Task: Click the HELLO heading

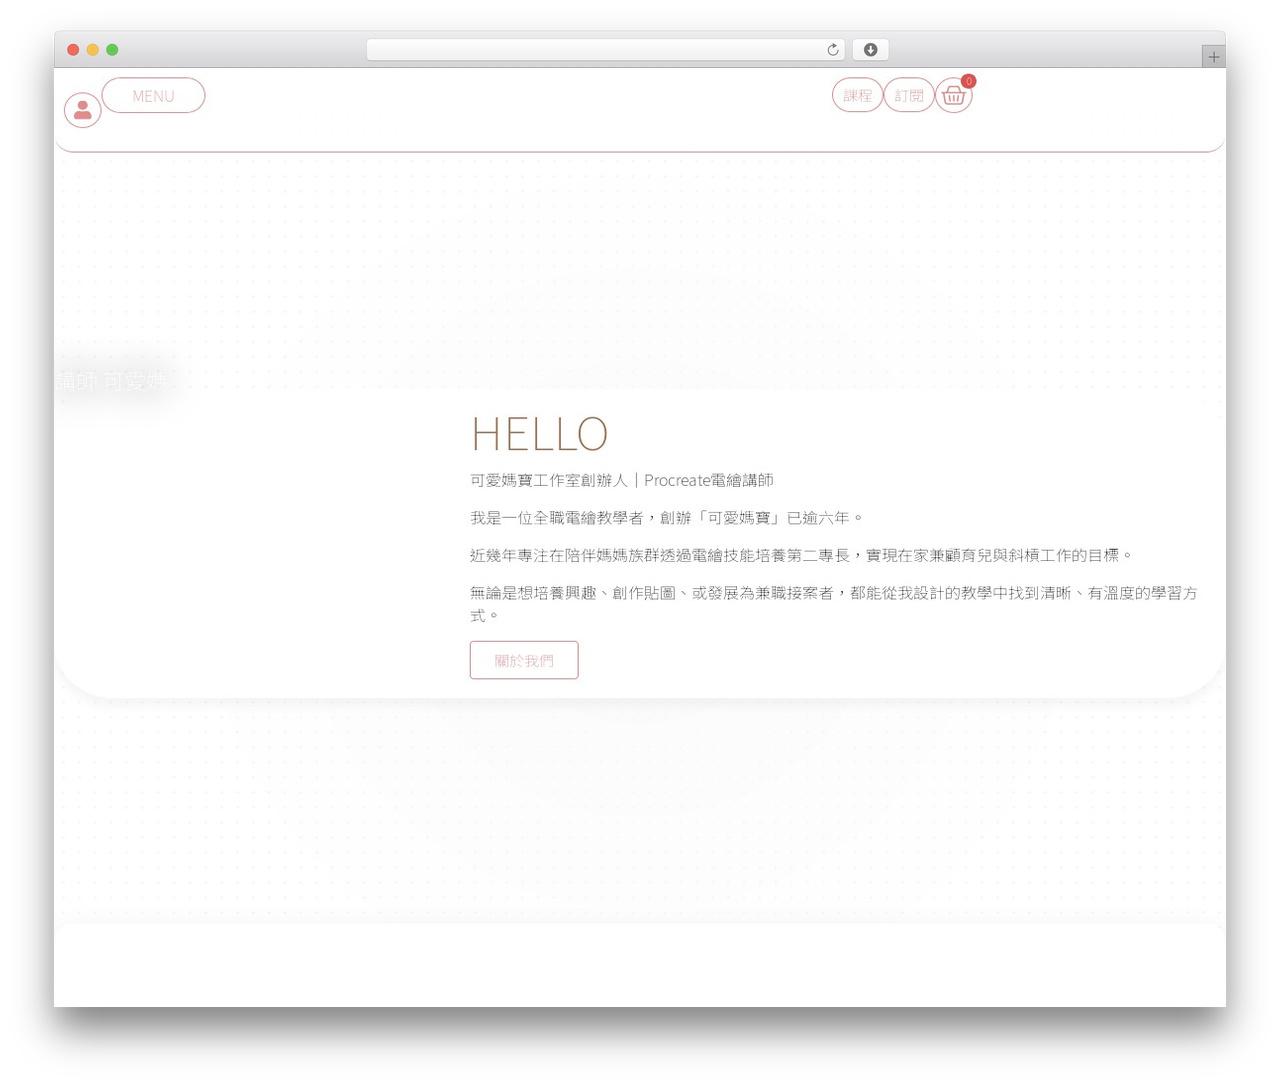Action: [x=539, y=434]
